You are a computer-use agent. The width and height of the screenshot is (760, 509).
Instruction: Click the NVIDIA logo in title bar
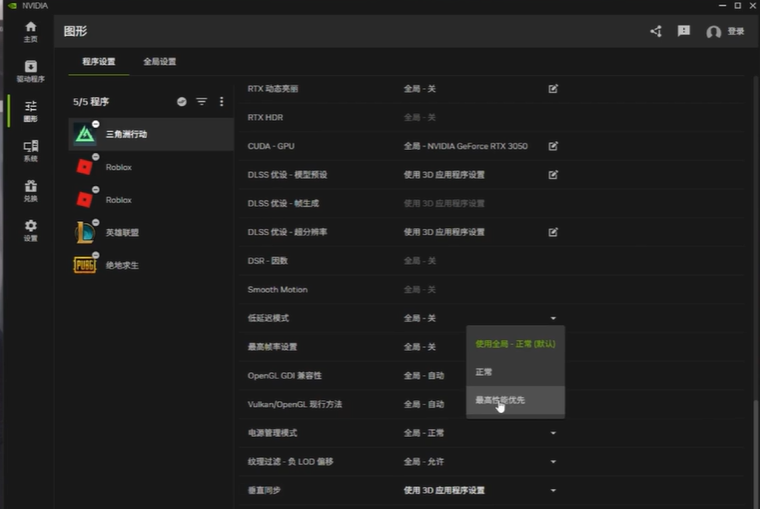12,6
